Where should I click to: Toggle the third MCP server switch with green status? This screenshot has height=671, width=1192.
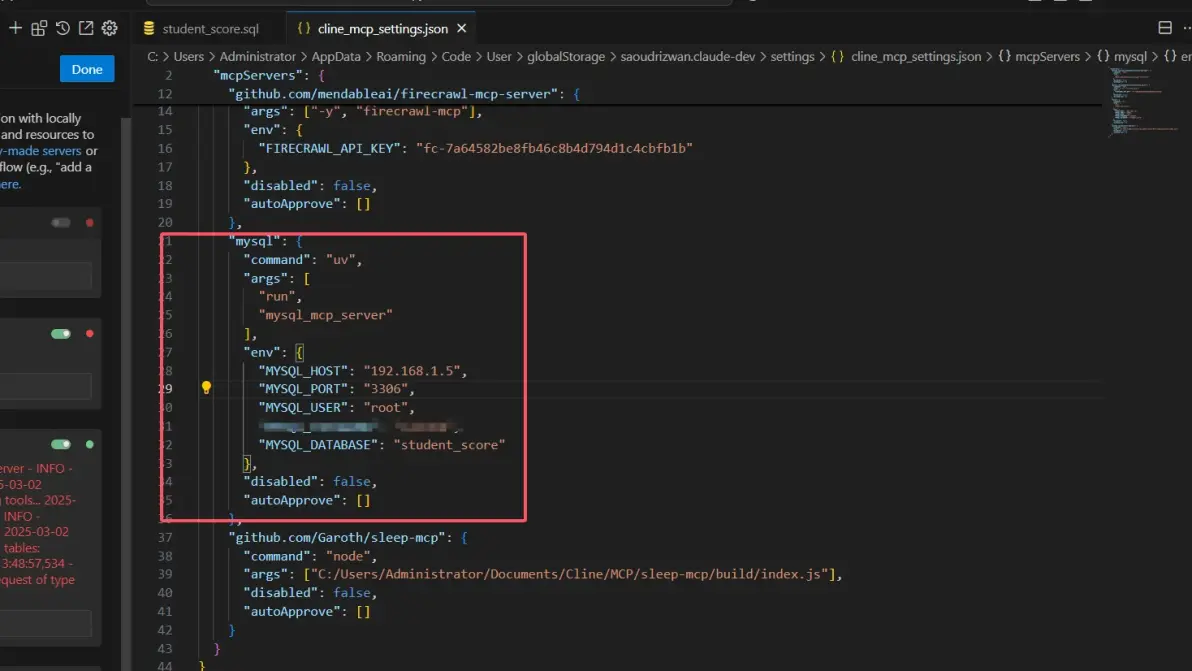61,444
